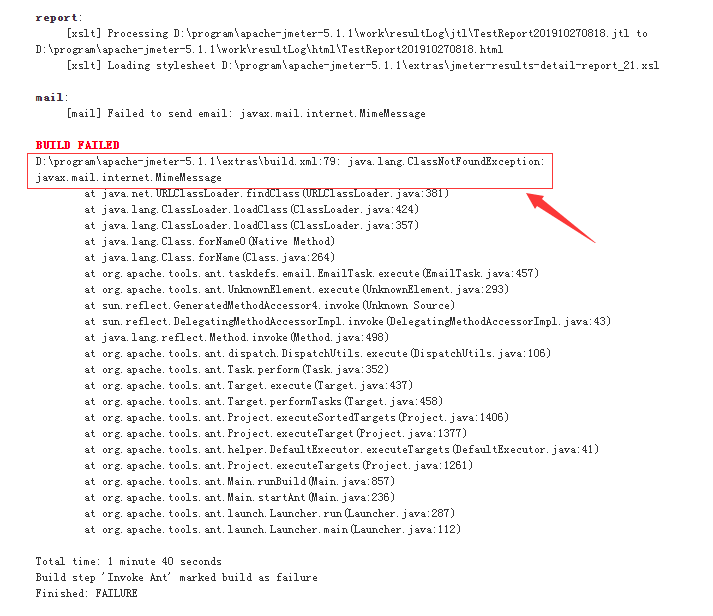Click the DispatchUtils.execute stack line

tap(317, 354)
